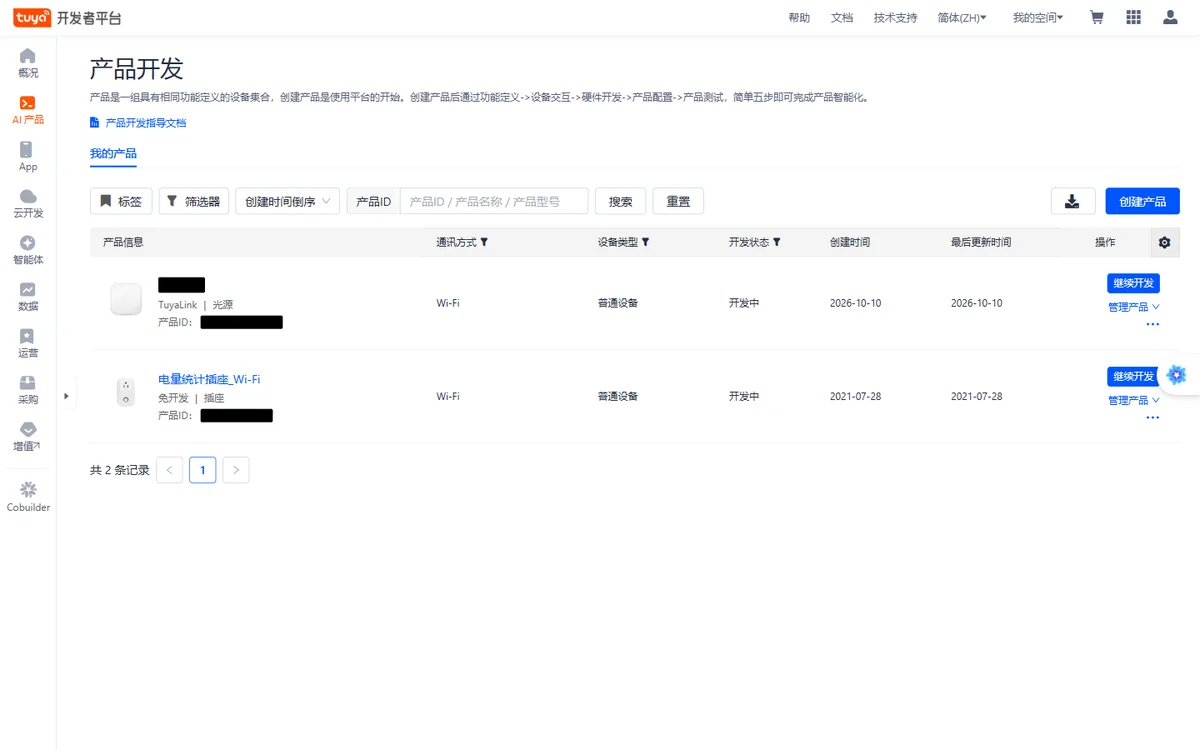Open 简体(ZH) language dropdown
The image size is (1200, 750).
coord(962,18)
